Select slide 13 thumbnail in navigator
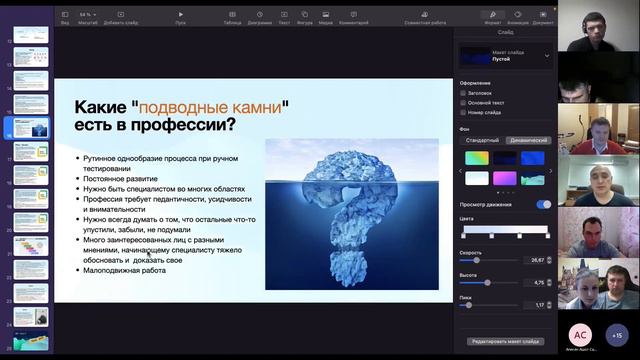The image size is (640, 360). (x=31, y=57)
